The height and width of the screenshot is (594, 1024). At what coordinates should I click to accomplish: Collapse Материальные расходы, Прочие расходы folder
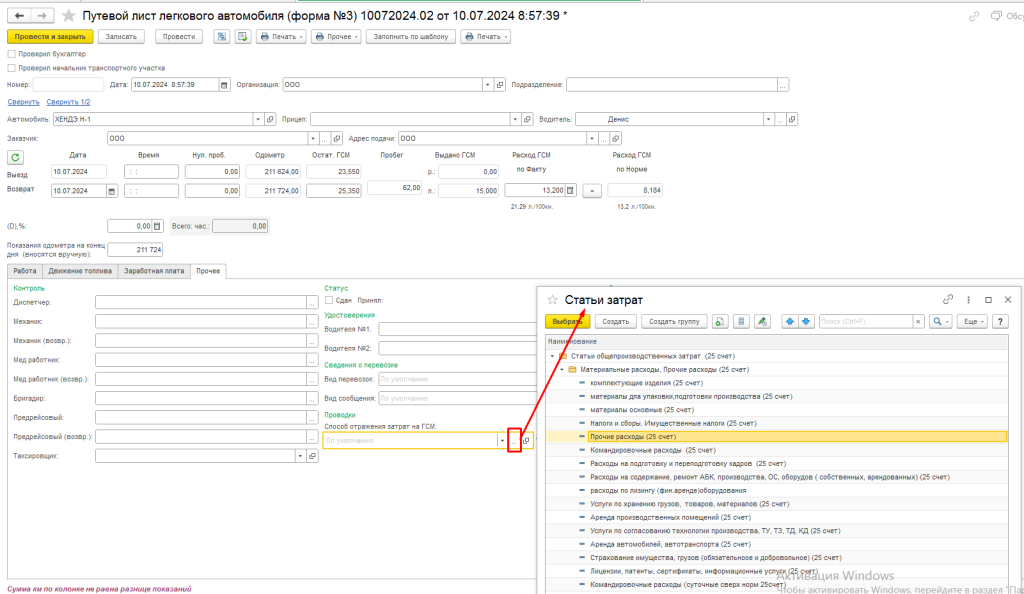click(562, 369)
